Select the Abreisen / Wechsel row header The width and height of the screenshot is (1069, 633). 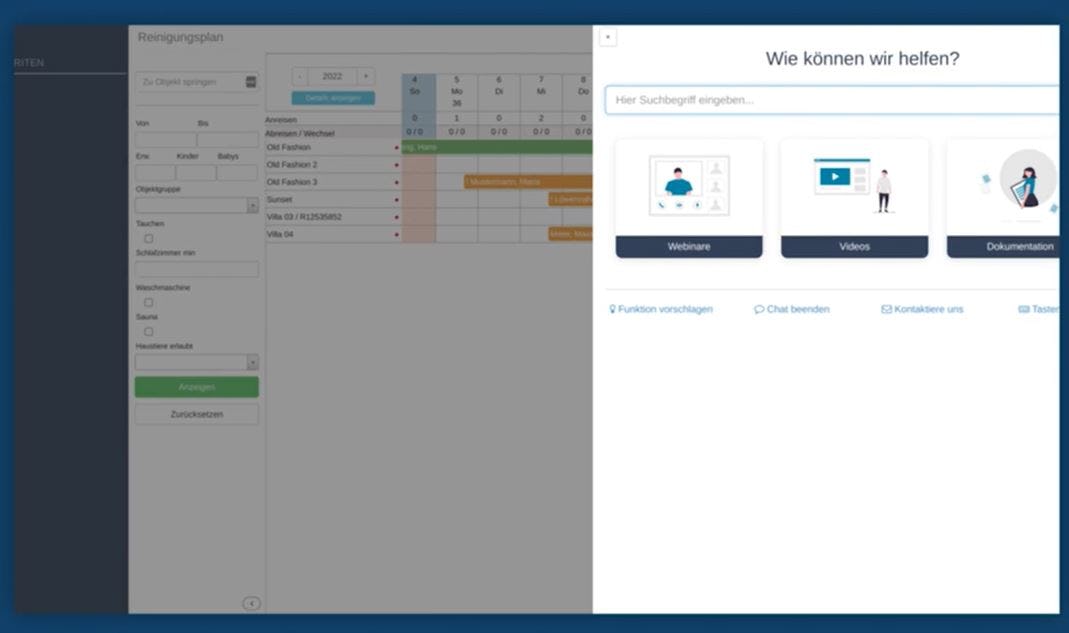tap(300, 132)
